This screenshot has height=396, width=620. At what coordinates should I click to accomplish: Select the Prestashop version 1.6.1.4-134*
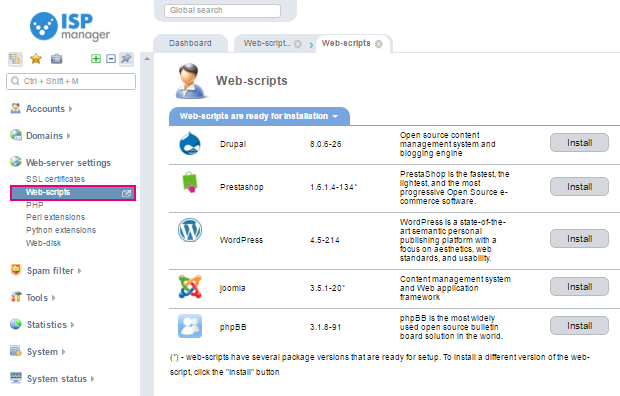coord(333,187)
